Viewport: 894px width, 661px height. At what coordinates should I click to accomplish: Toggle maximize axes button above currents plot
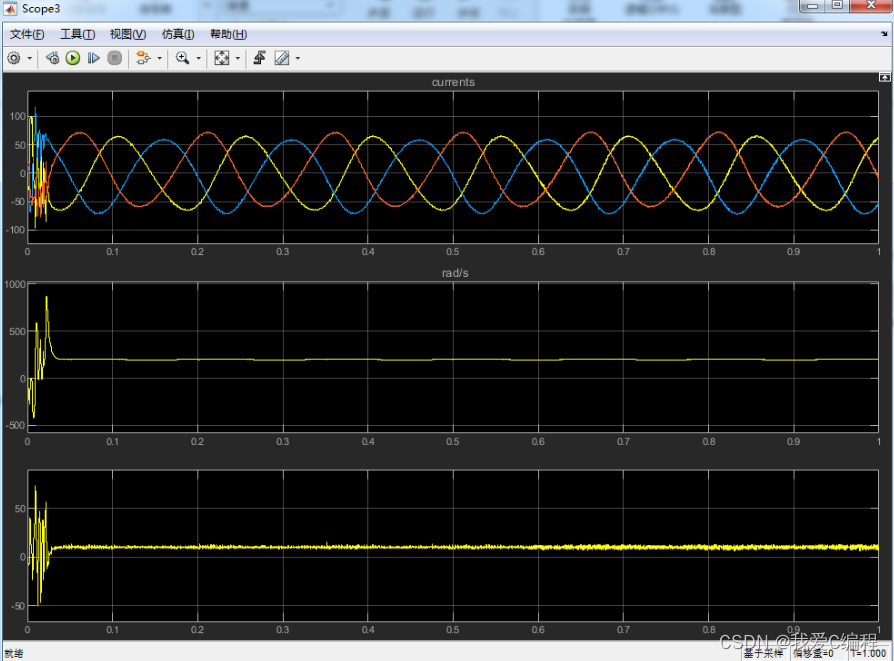(x=884, y=77)
